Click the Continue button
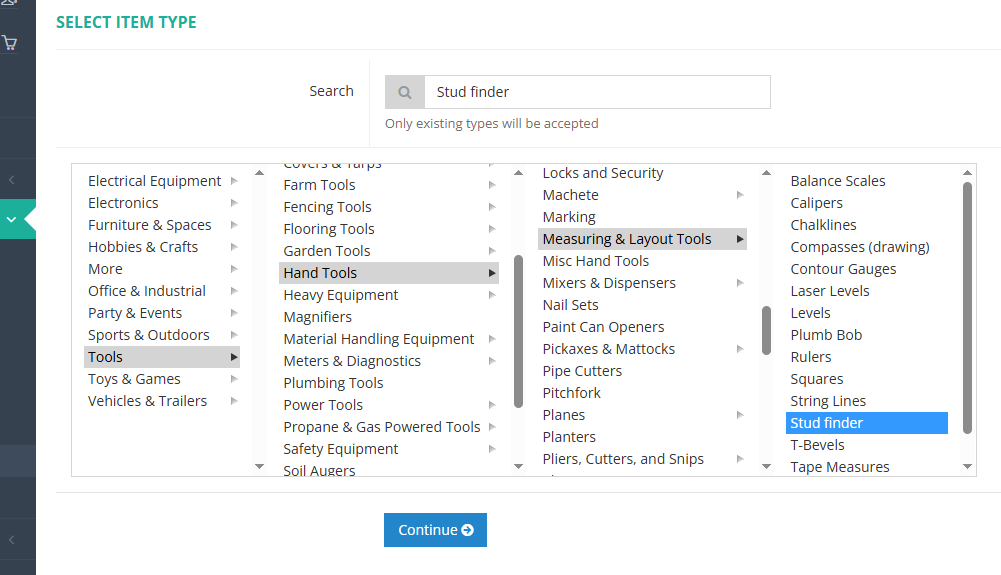1001x575 pixels. [x=435, y=530]
